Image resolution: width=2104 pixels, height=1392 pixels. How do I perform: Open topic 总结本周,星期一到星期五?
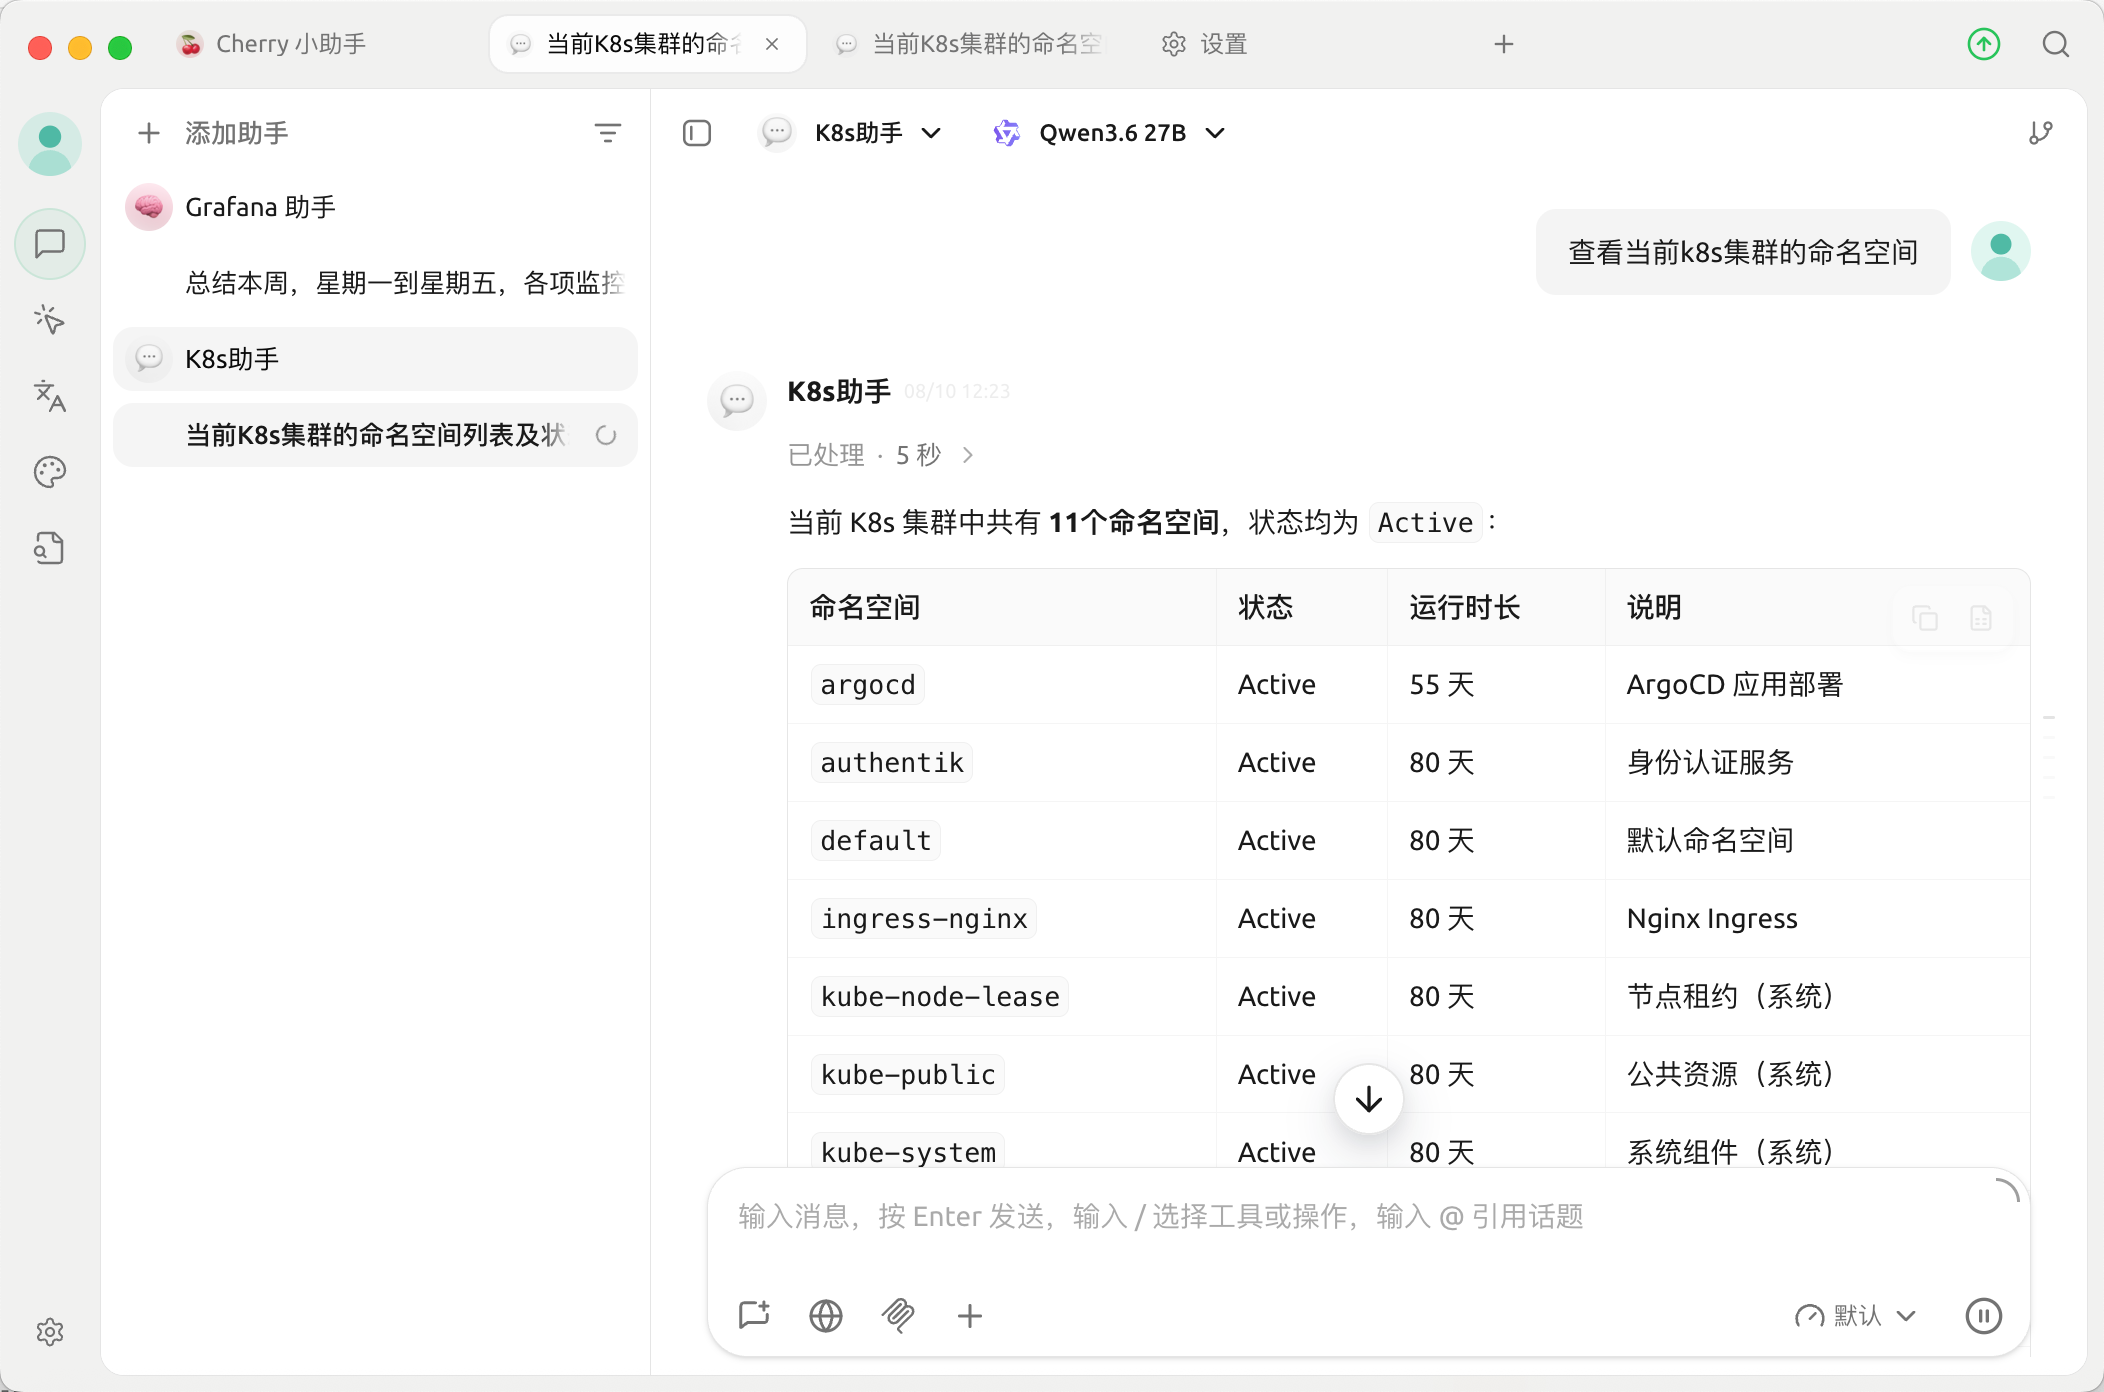375,283
